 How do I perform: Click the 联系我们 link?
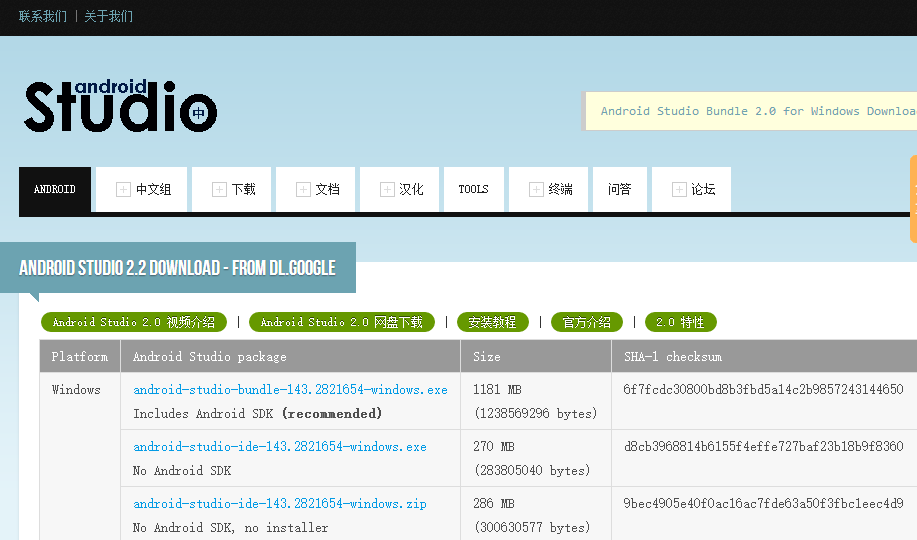pos(43,16)
